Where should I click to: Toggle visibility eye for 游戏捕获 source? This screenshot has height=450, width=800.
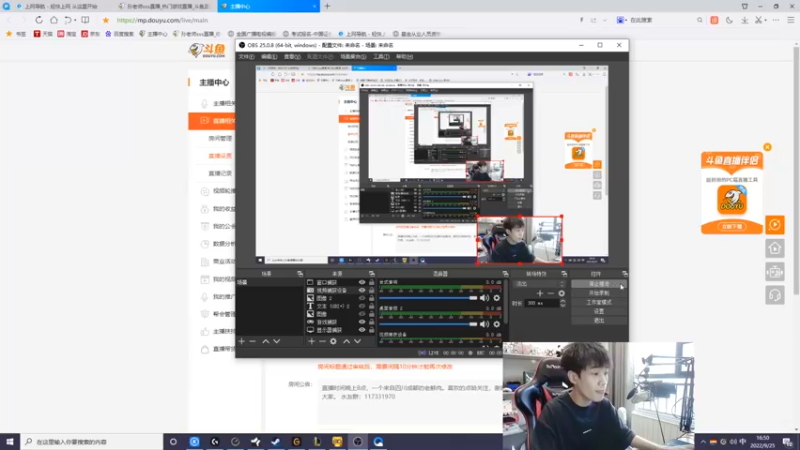point(362,322)
